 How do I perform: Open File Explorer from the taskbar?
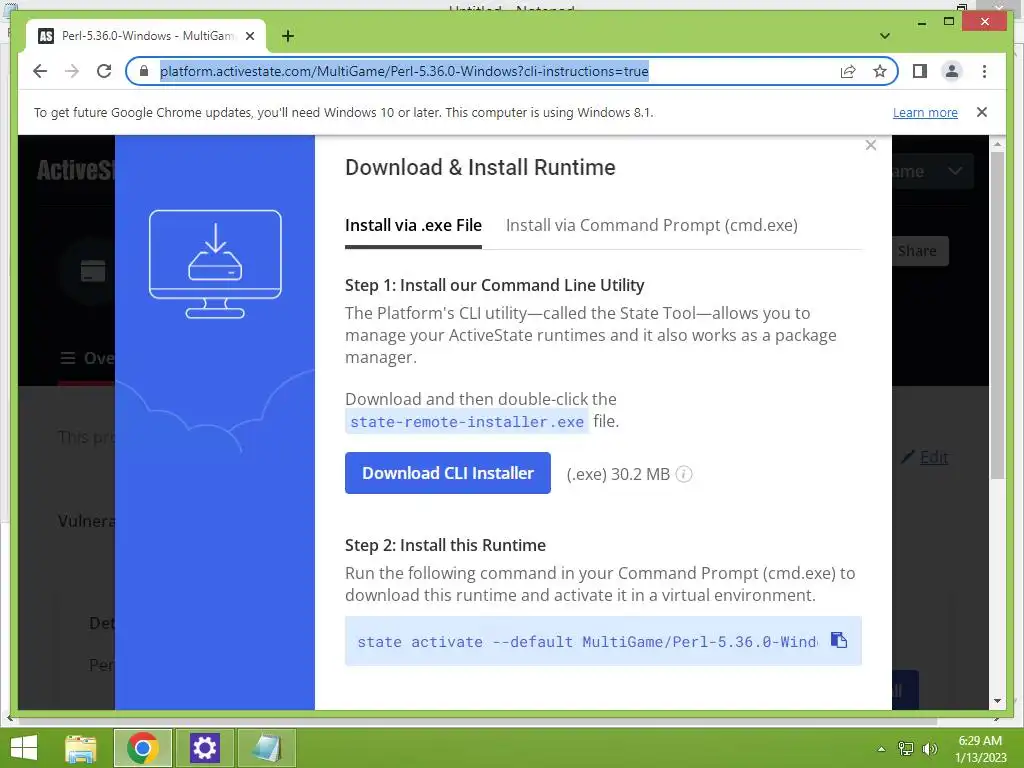81,748
